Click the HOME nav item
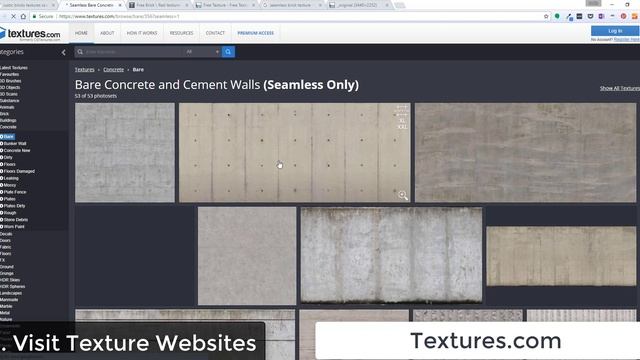Viewport: 640px width, 360px height. coord(81,33)
